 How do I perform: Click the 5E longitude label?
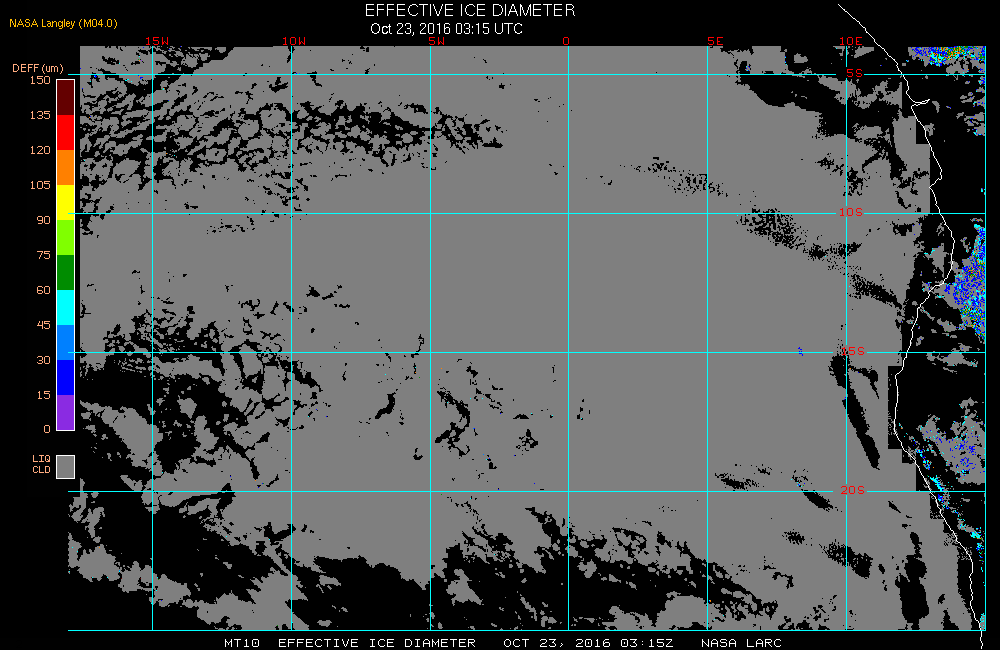coord(715,41)
